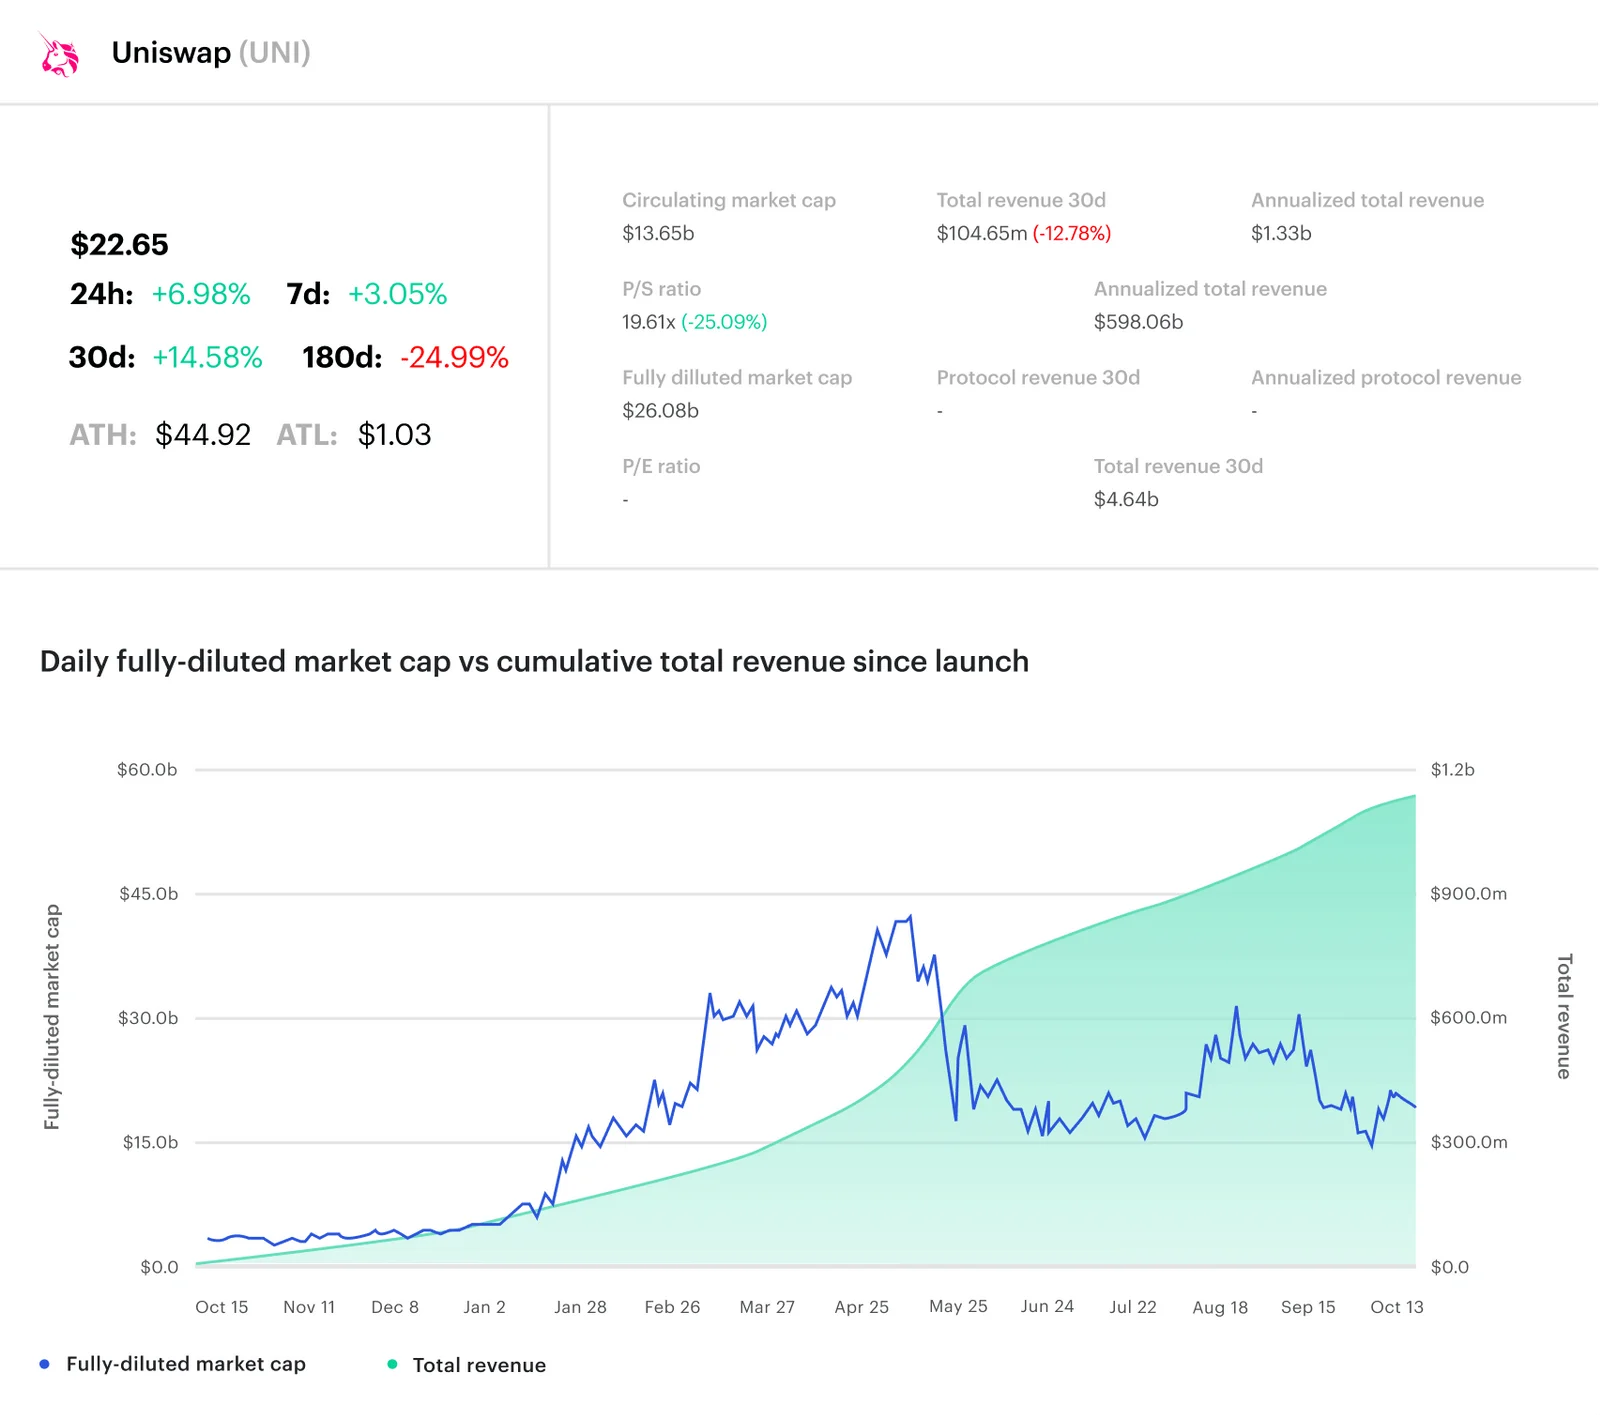Click the $45.0b left axis label
The height and width of the screenshot is (1415, 1600).
[x=148, y=894]
